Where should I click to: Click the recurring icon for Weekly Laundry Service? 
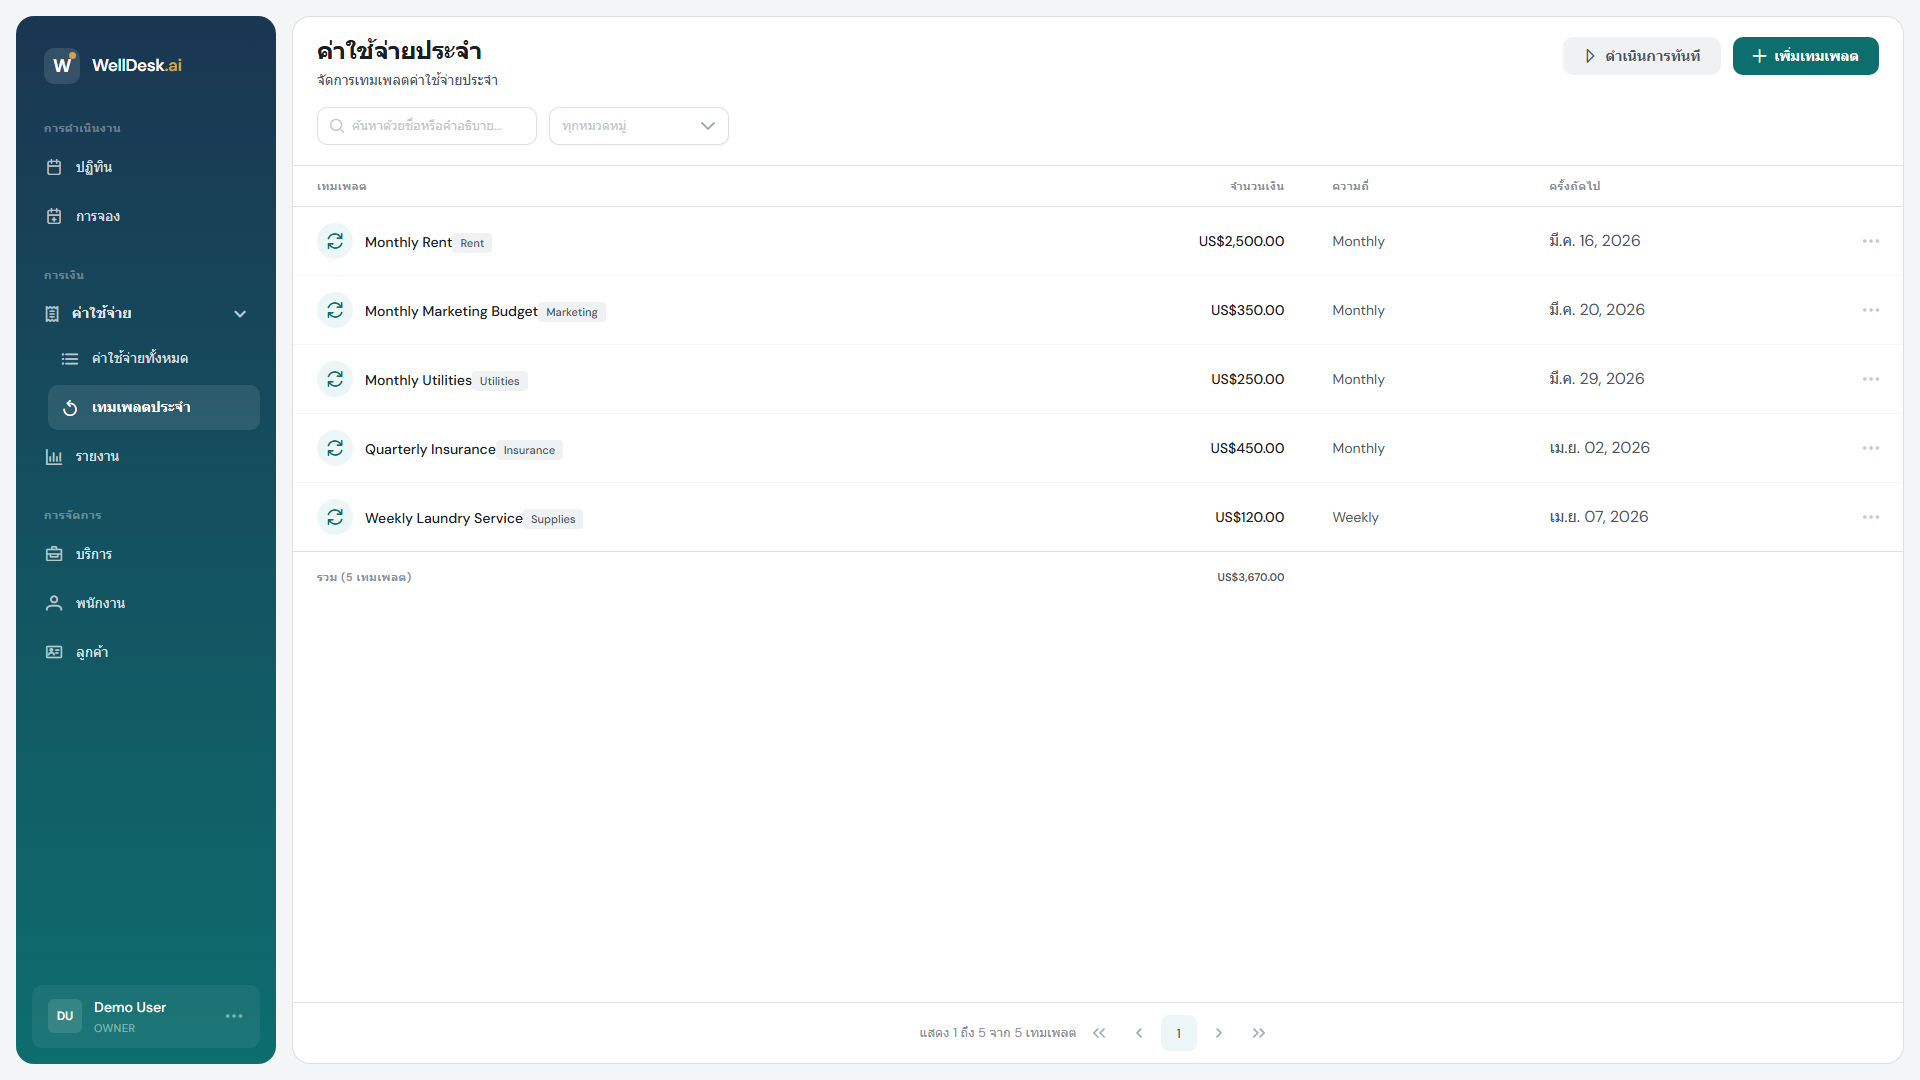click(335, 517)
